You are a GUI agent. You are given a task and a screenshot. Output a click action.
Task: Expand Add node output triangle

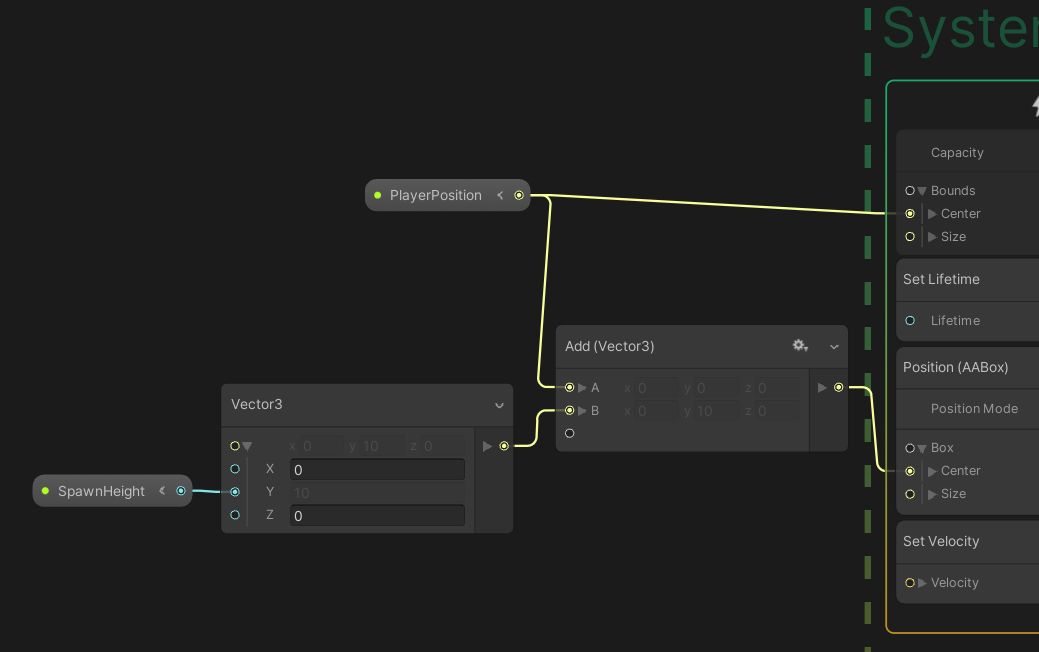[822, 388]
